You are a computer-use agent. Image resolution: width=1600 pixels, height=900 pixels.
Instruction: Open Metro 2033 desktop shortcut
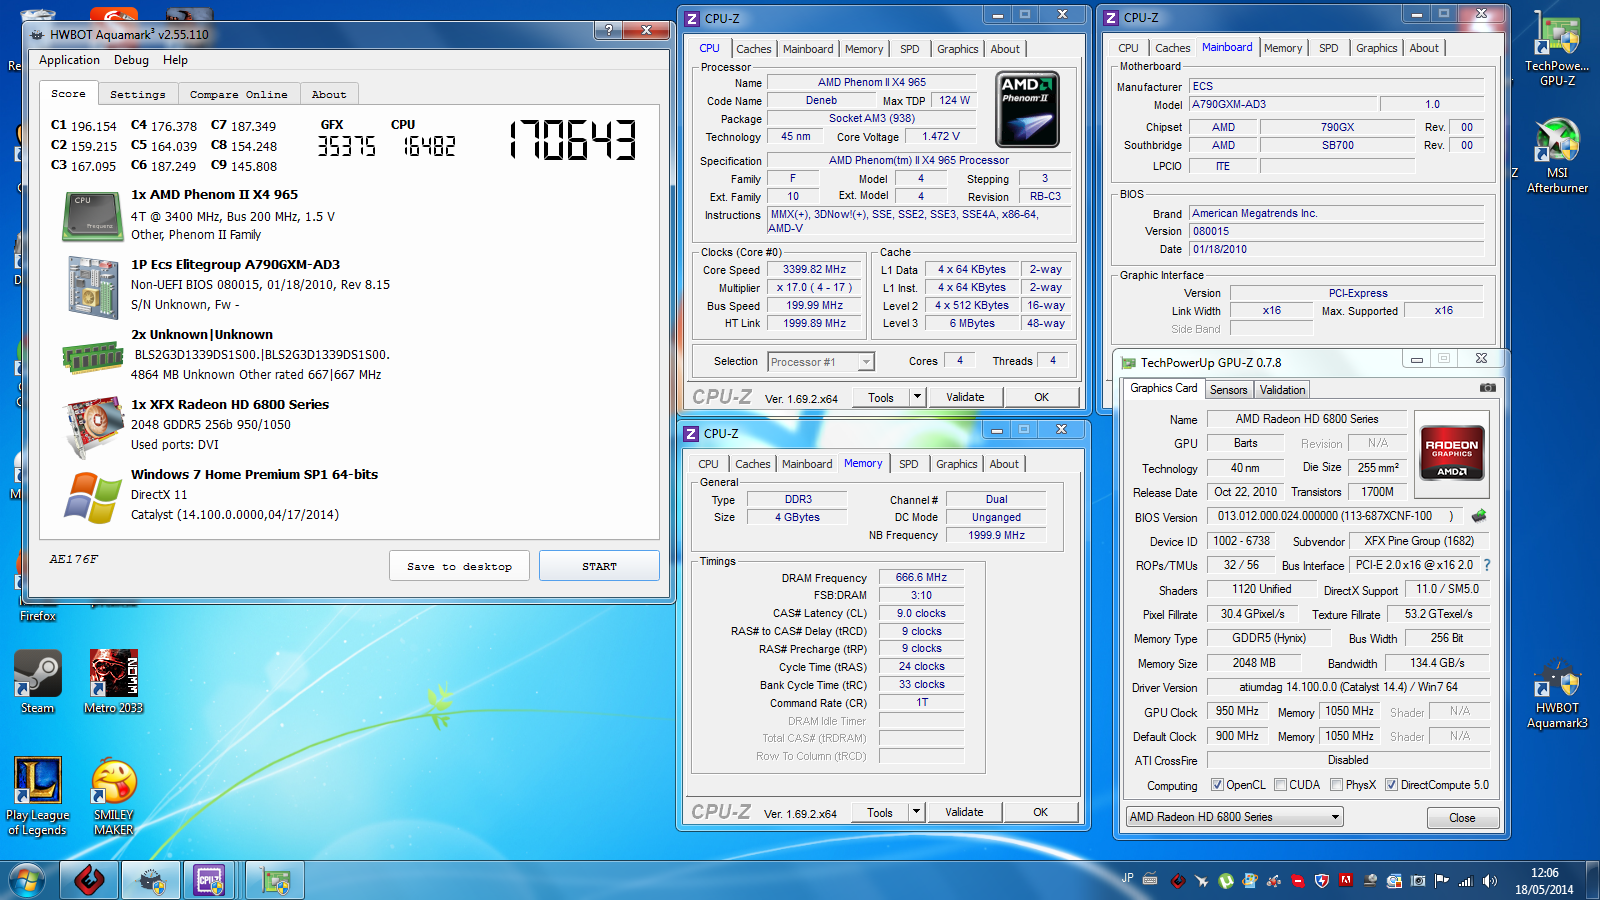[x=114, y=681]
